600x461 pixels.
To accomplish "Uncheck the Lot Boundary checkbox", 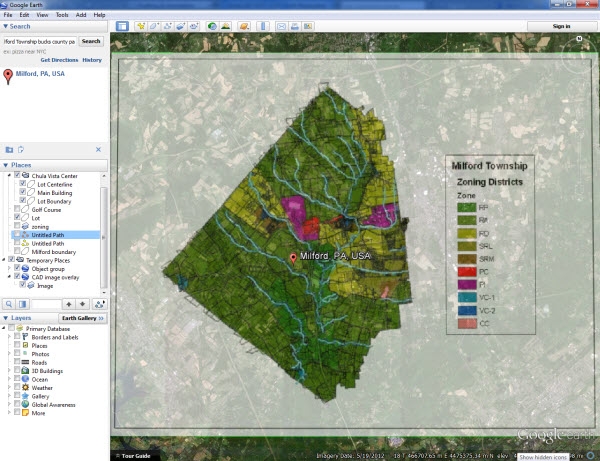I will [x=23, y=200].
